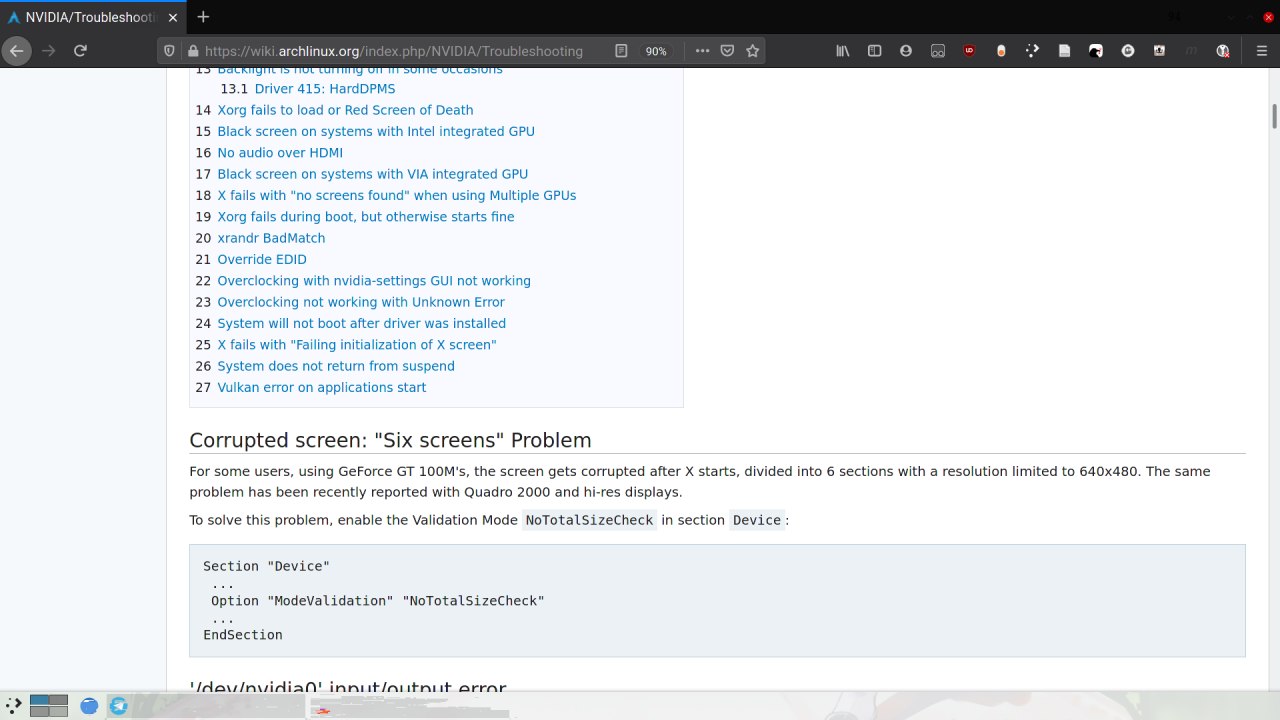Click the glasses extension icon
The height and width of the screenshot is (720, 1280).
click(938, 50)
